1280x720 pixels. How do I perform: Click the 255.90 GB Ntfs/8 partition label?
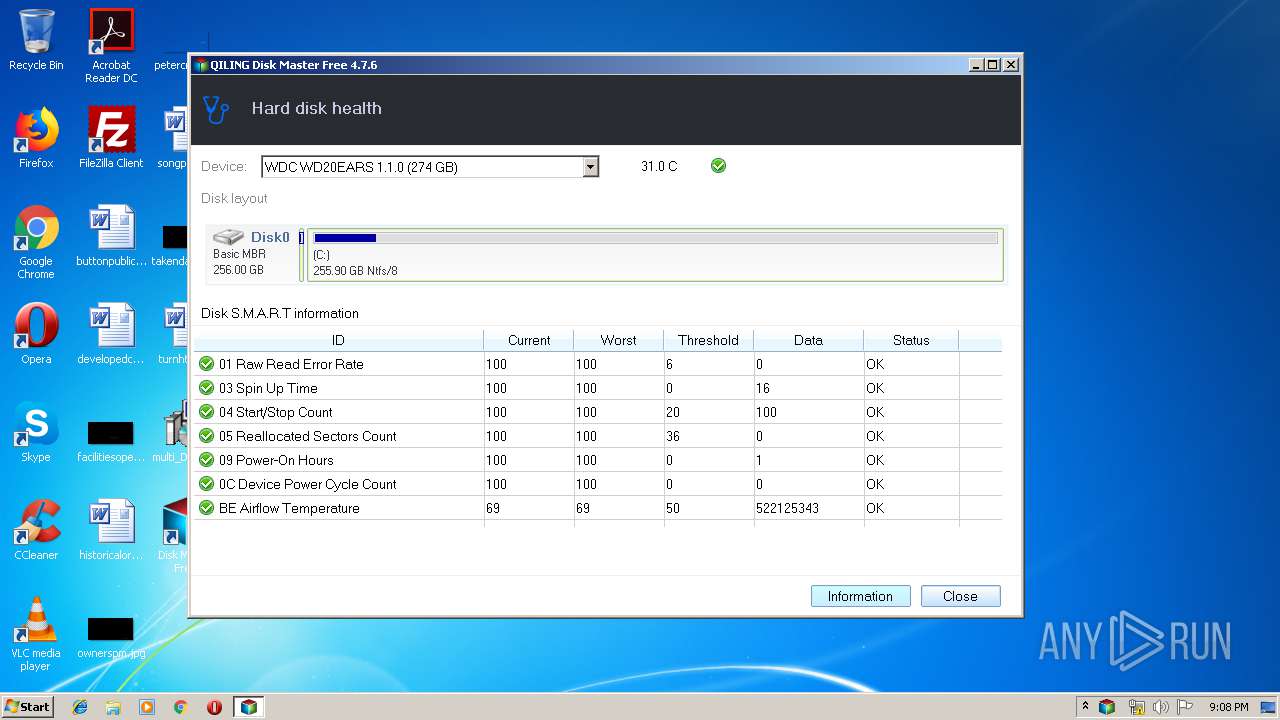[355, 270]
